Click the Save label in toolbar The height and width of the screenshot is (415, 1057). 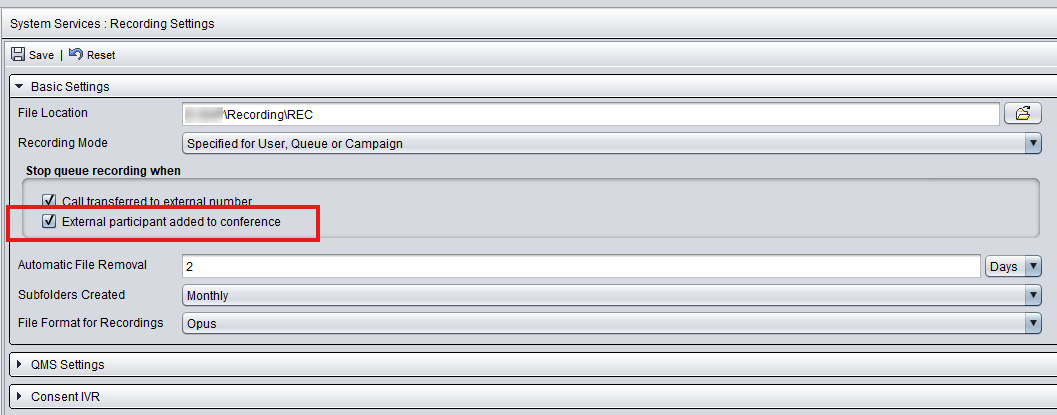pyautogui.click(x=41, y=55)
